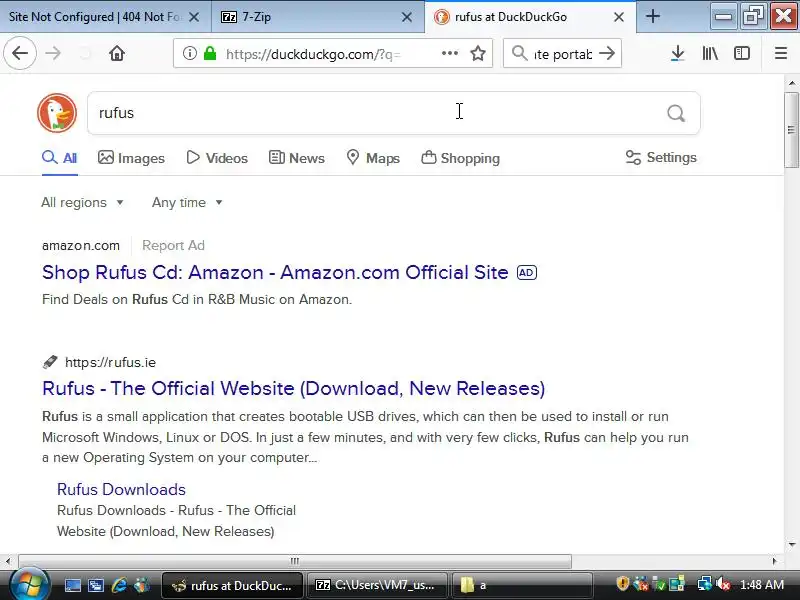Click Report Ad link
This screenshot has width=800, height=600.
[x=173, y=245]
